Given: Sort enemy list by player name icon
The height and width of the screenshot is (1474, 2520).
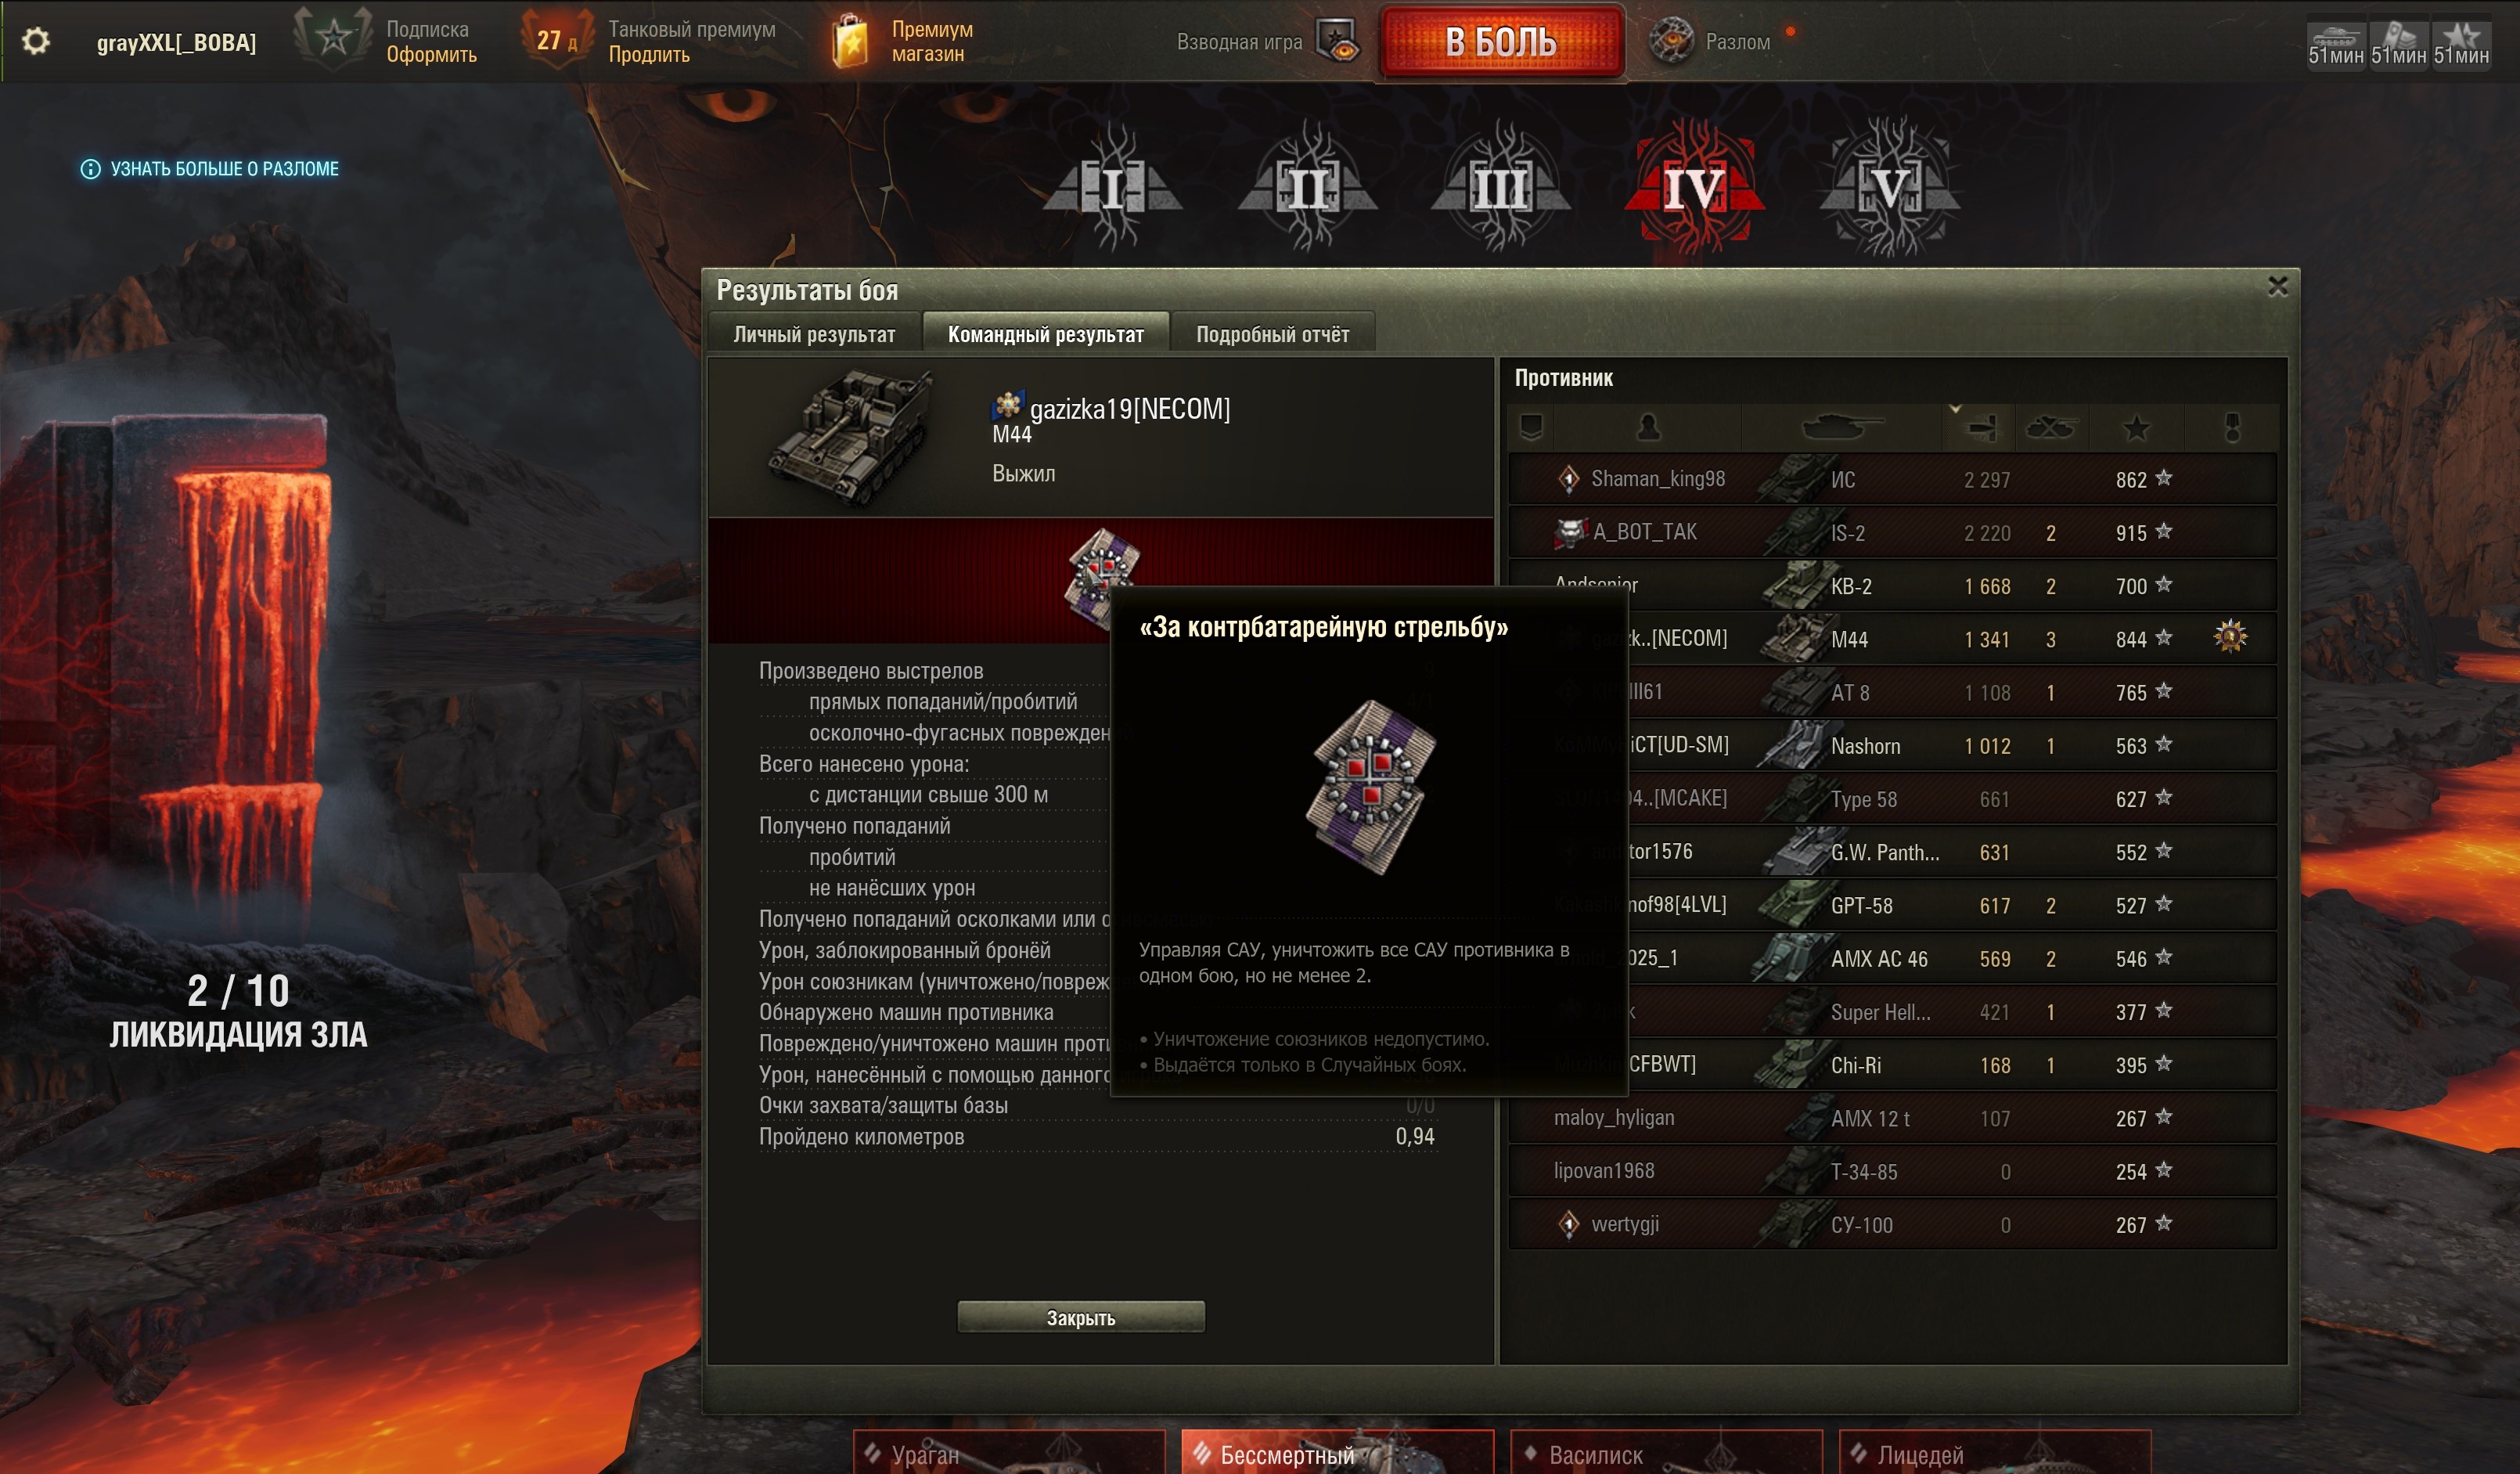Looking at the screenshot, I should (x=1648, y=428).
